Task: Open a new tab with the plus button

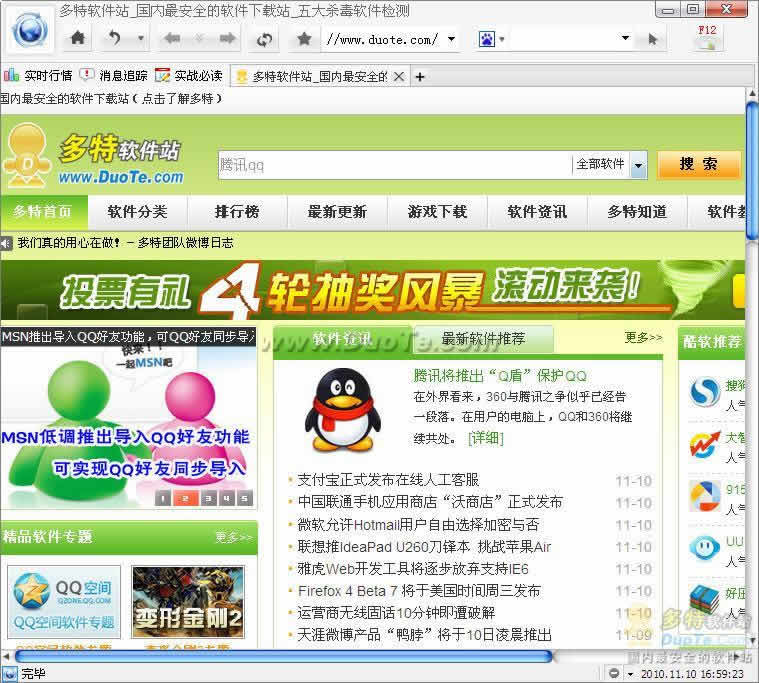Action: (420, 76)
